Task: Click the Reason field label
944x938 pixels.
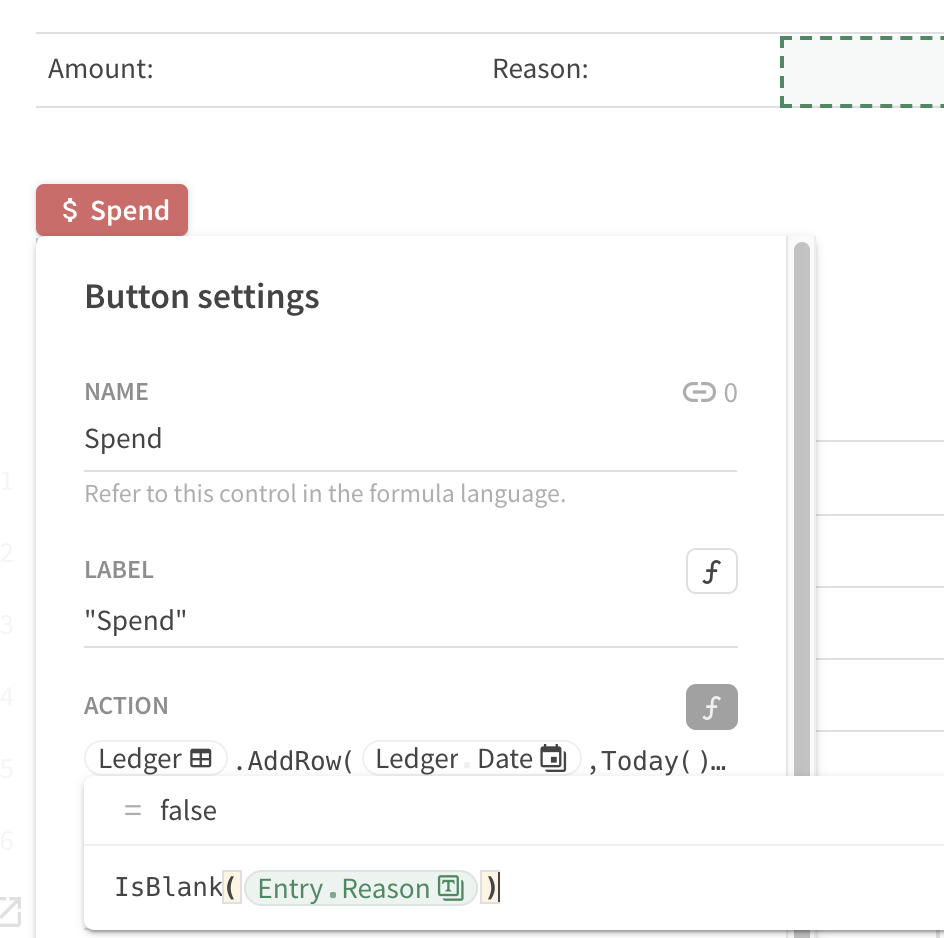Action: pyautogui.click(x=540, y=70)
